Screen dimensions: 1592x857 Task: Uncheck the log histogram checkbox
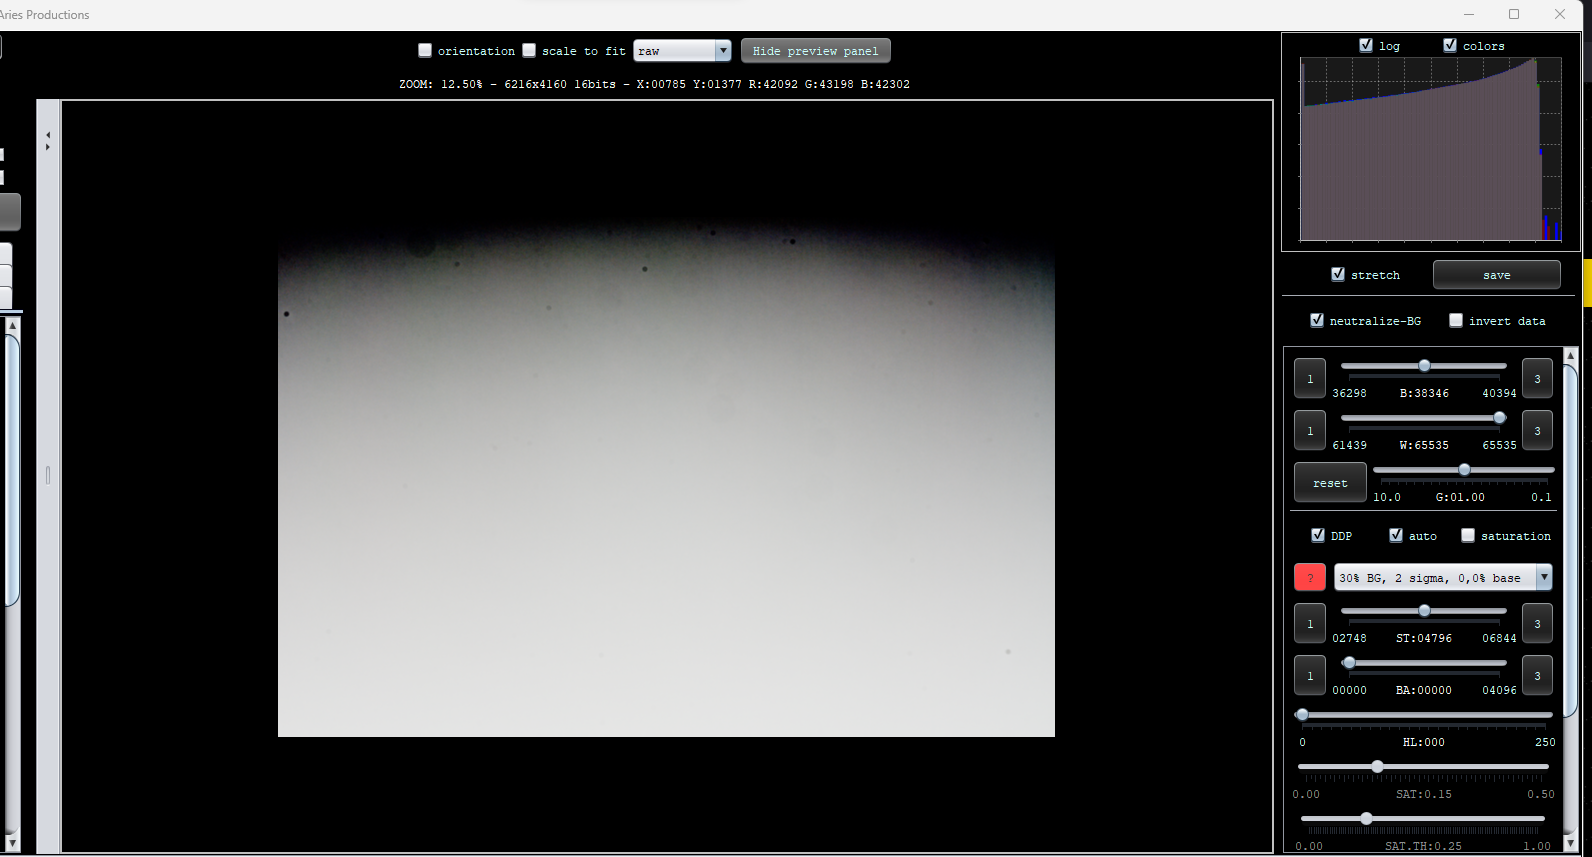click(x=1366, y=45)
